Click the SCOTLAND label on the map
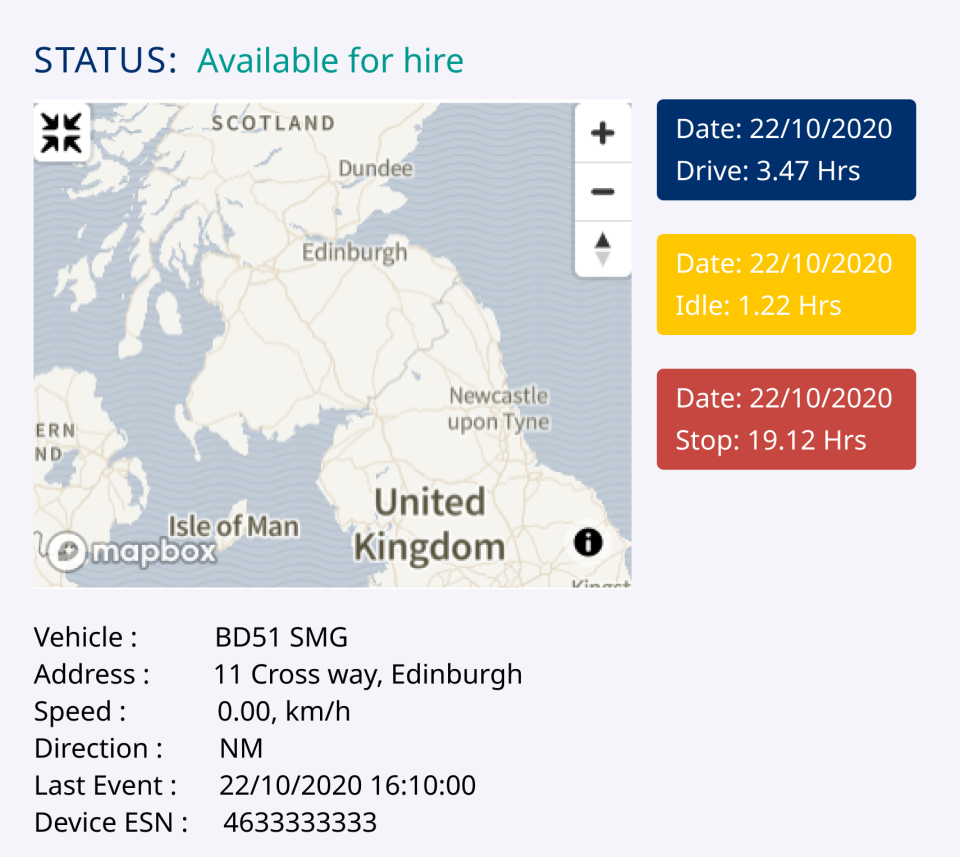Image resolution: width=960 pixels, height=857 pixels. click(273, 123)
